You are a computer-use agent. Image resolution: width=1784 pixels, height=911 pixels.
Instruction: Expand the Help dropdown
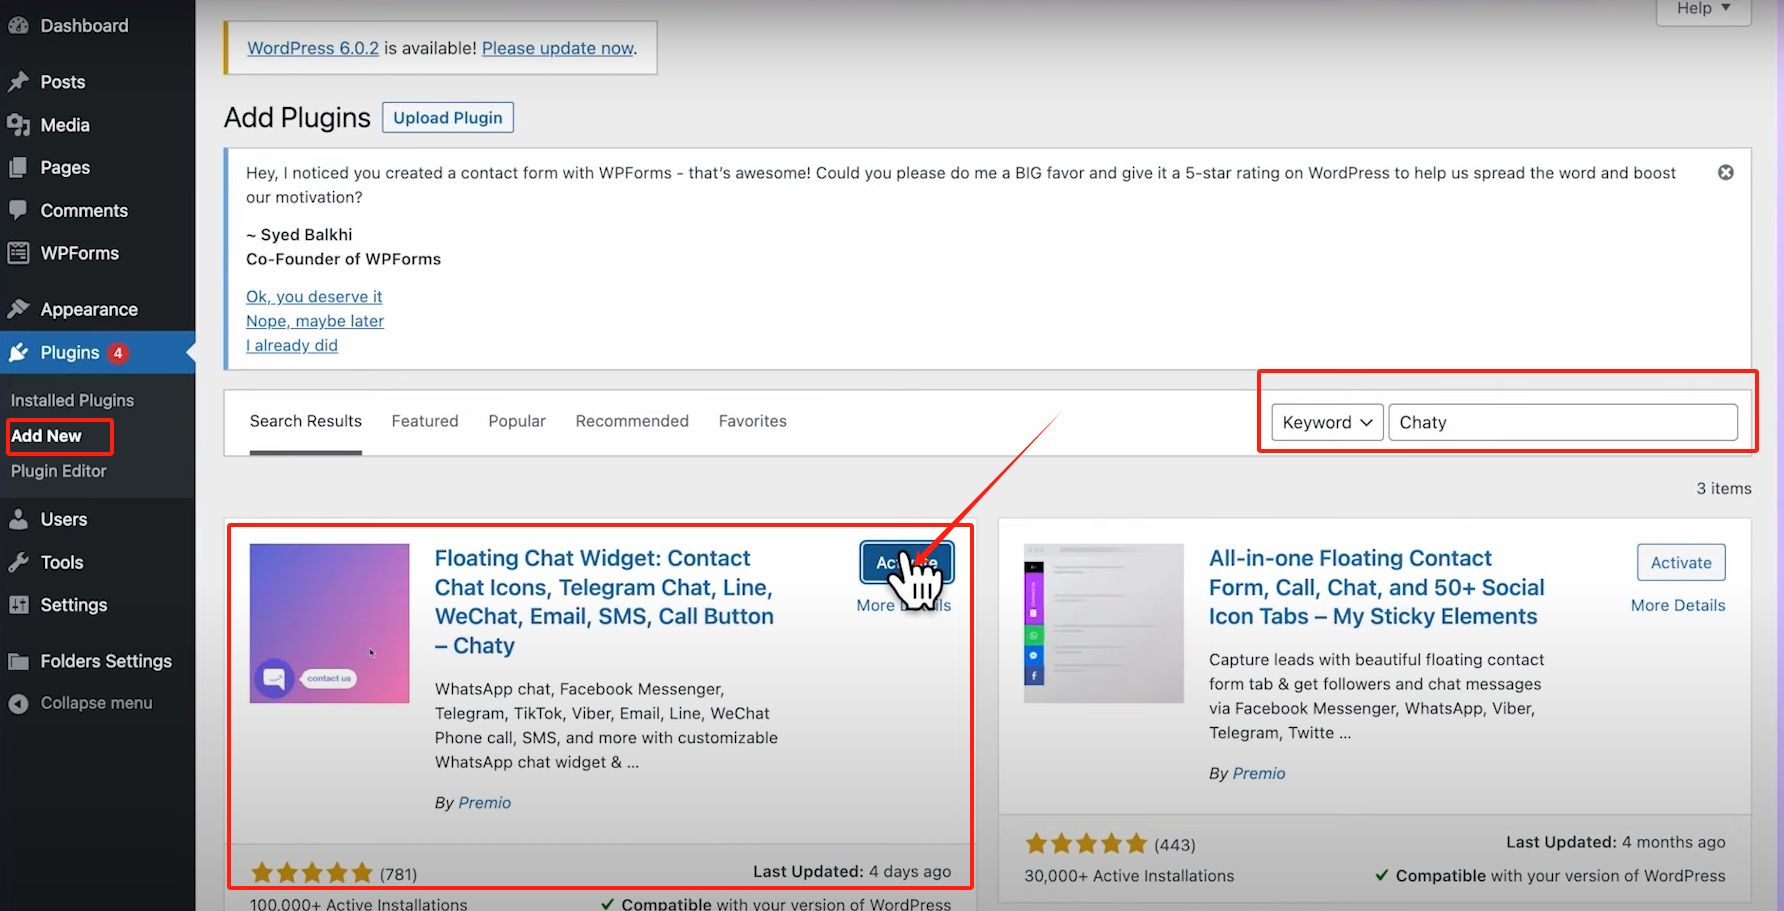pos(1702,8)
